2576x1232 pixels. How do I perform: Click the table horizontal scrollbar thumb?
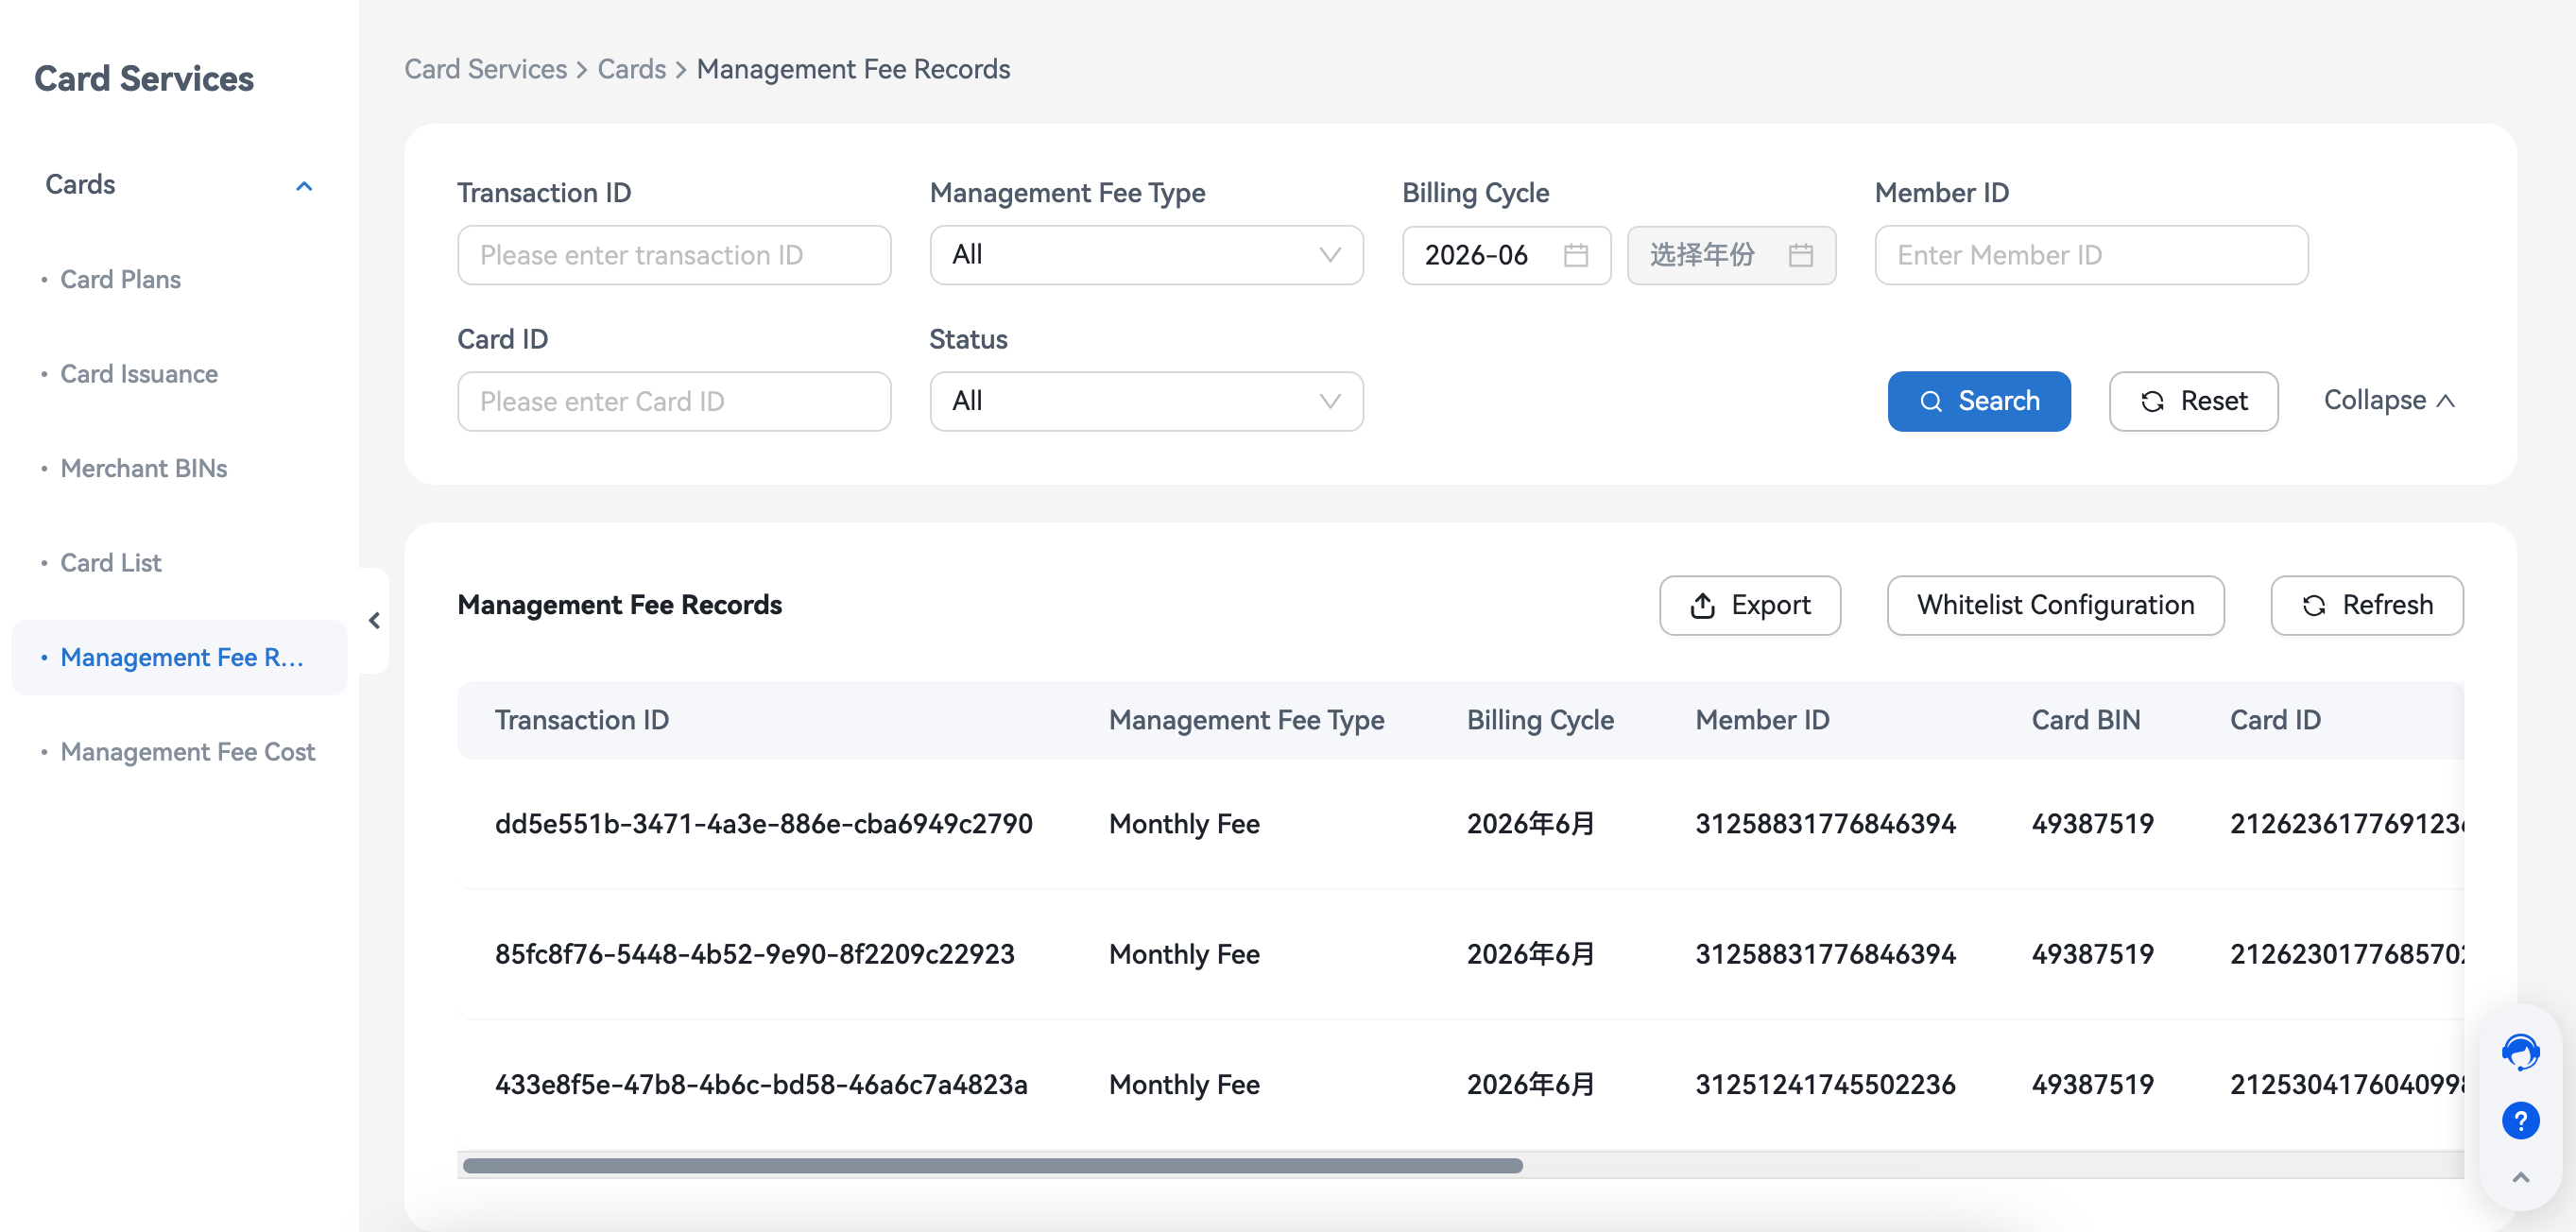(992, 1165)
